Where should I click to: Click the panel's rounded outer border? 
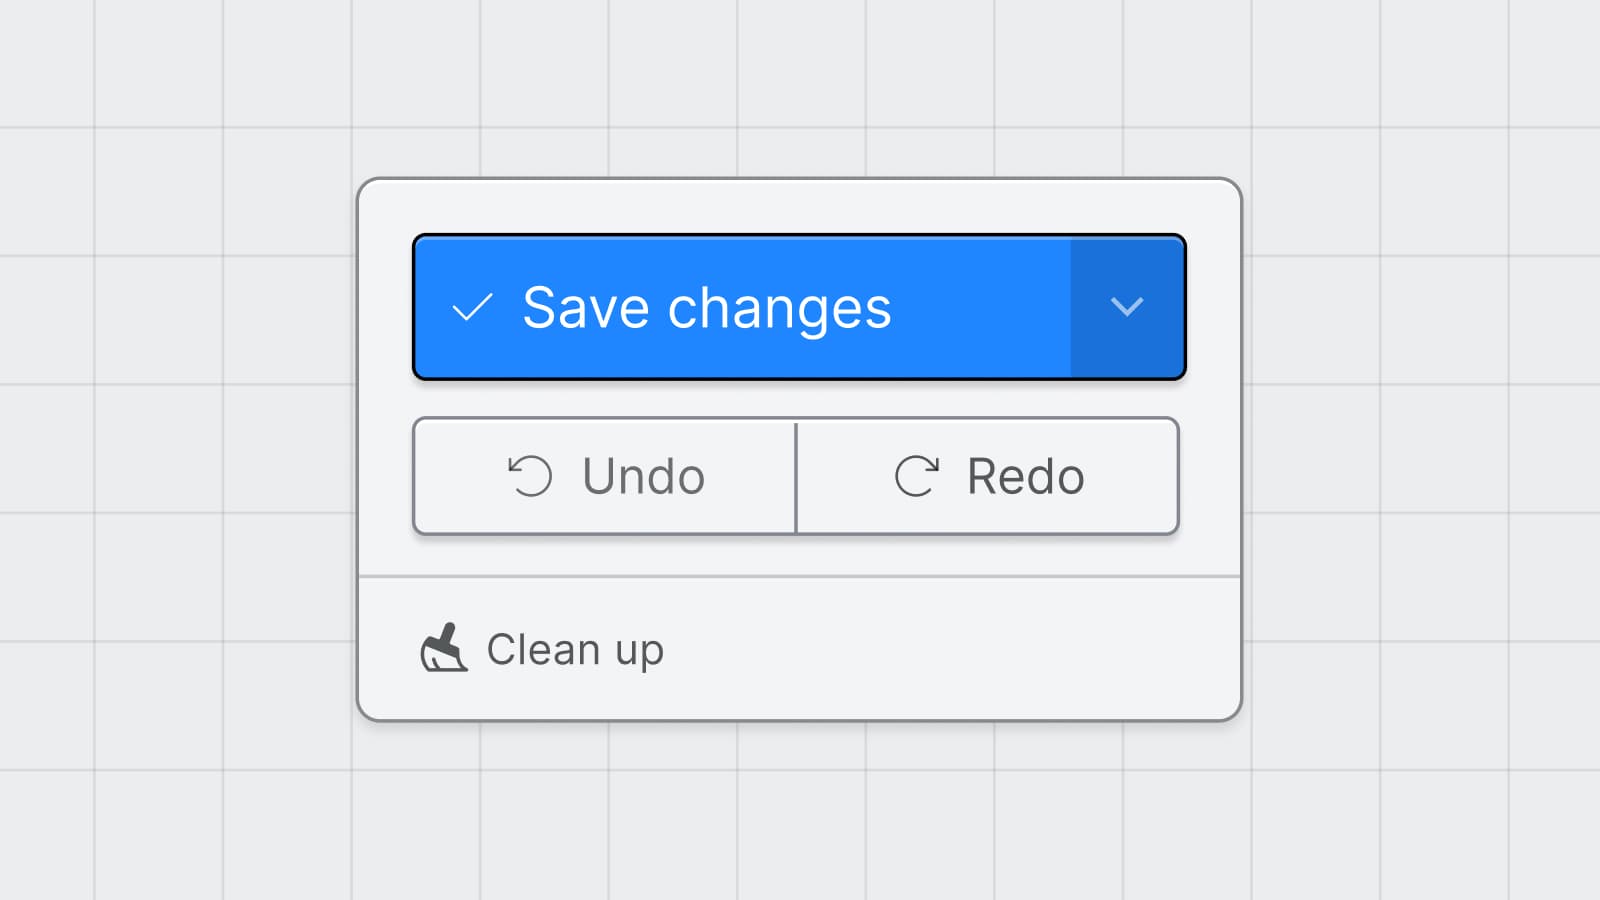click(x=358, y=450)
